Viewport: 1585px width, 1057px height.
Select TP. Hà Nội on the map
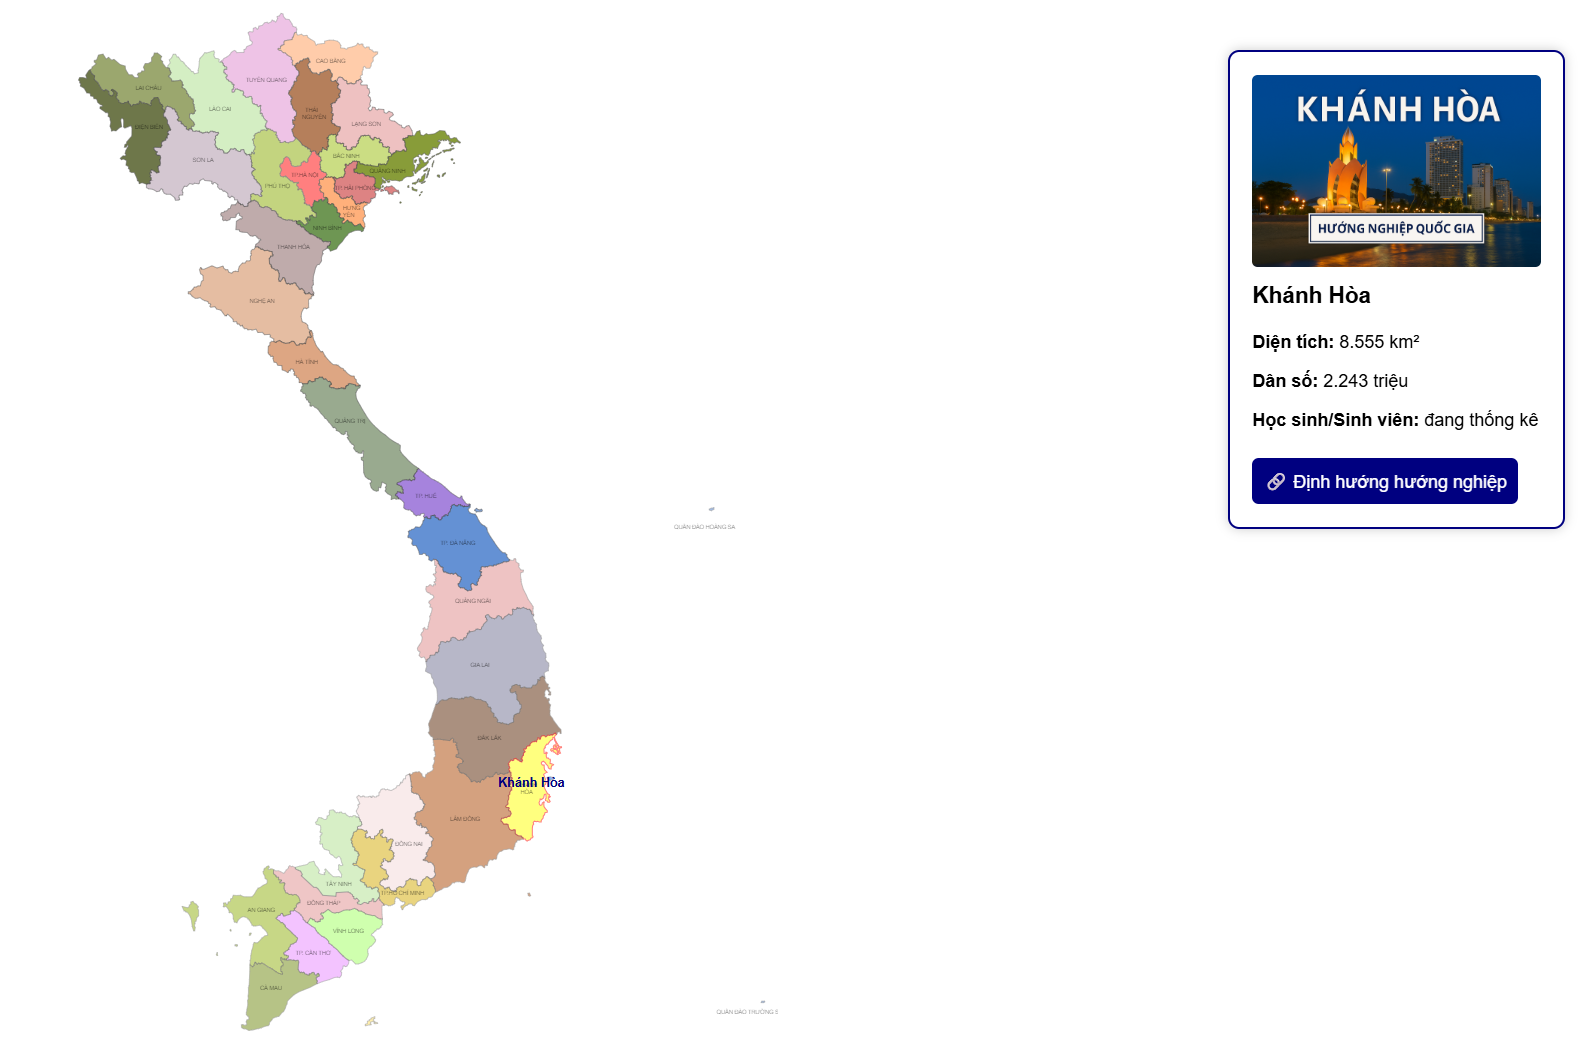(x=301, y=174)
